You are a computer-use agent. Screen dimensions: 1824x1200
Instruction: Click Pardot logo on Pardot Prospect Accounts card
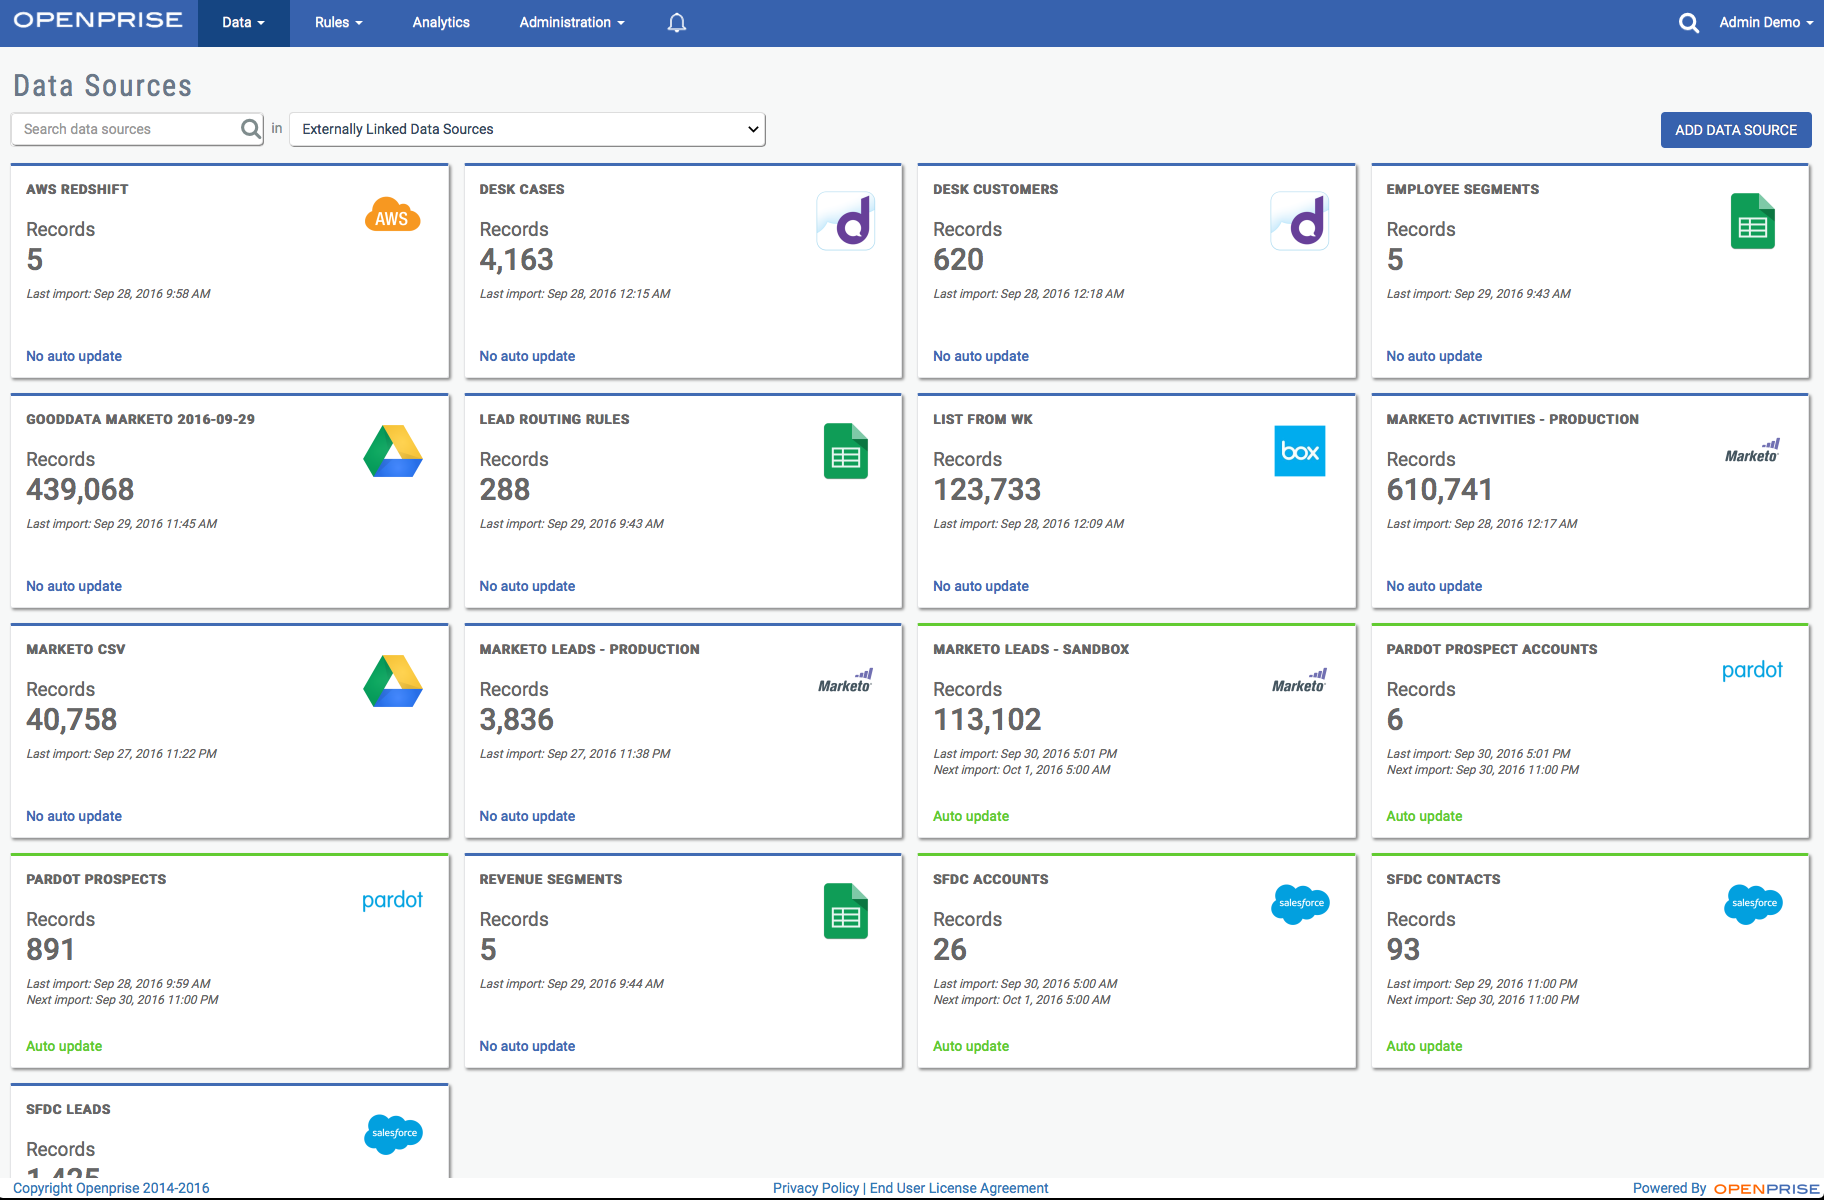point(1752,670)
